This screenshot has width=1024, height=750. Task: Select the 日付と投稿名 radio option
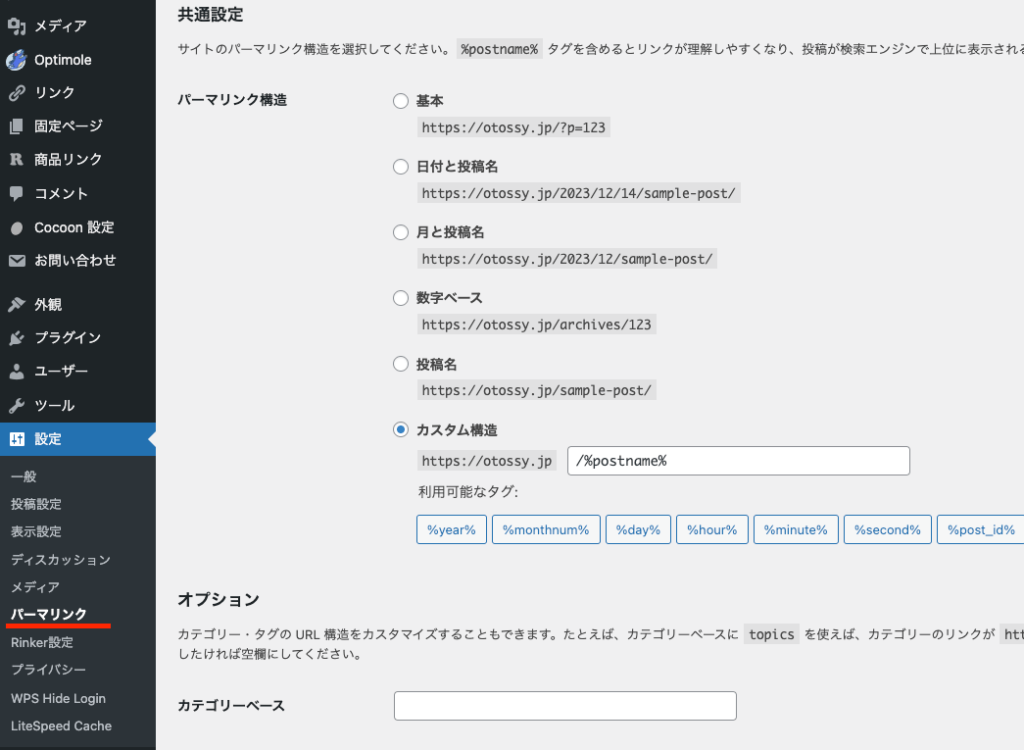coord(401,167)
